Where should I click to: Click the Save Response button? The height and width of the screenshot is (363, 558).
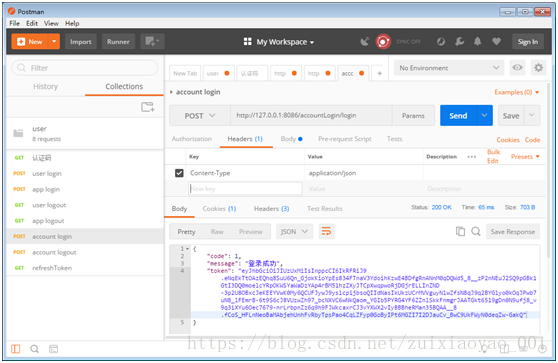[513, 232]
